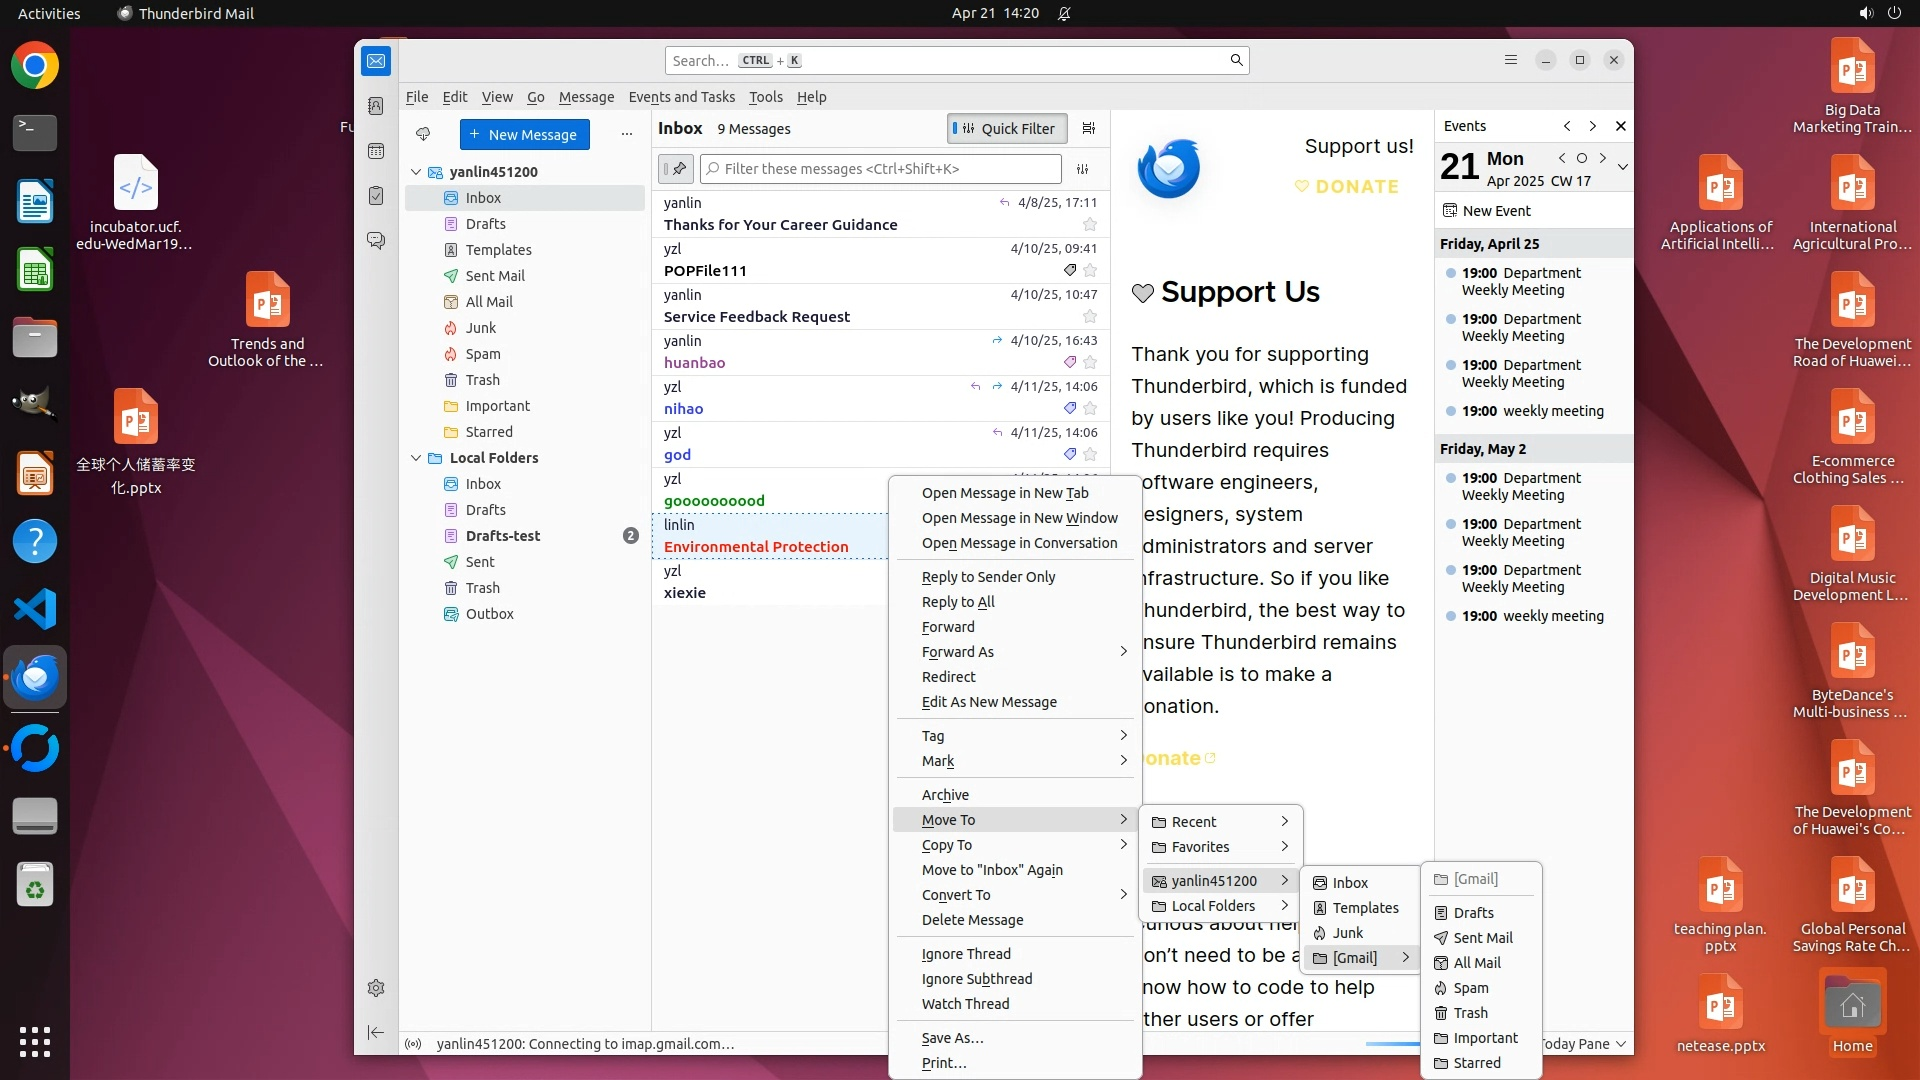The width and height of the screenshot is (1920, 1080).
Task: Choose Delete Message from context menu
Action: click(x=972, y=920)
